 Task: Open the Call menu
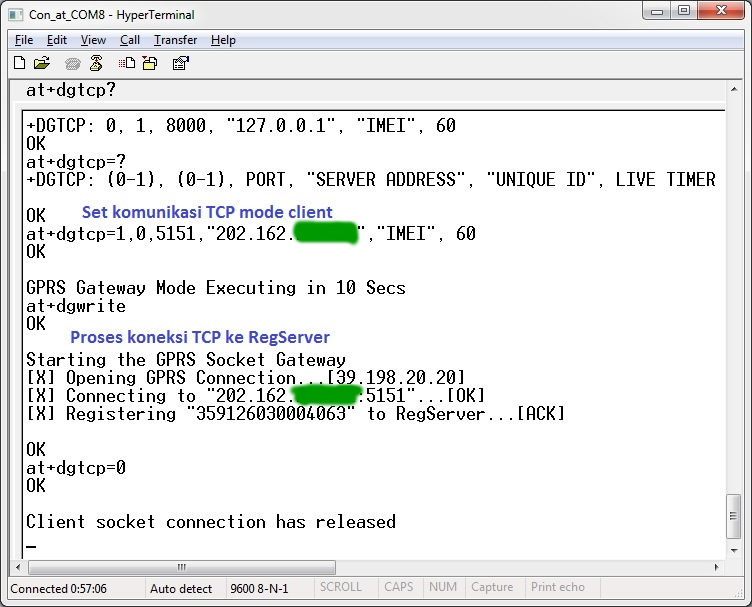pyautogui.click(x=130, y=40)
